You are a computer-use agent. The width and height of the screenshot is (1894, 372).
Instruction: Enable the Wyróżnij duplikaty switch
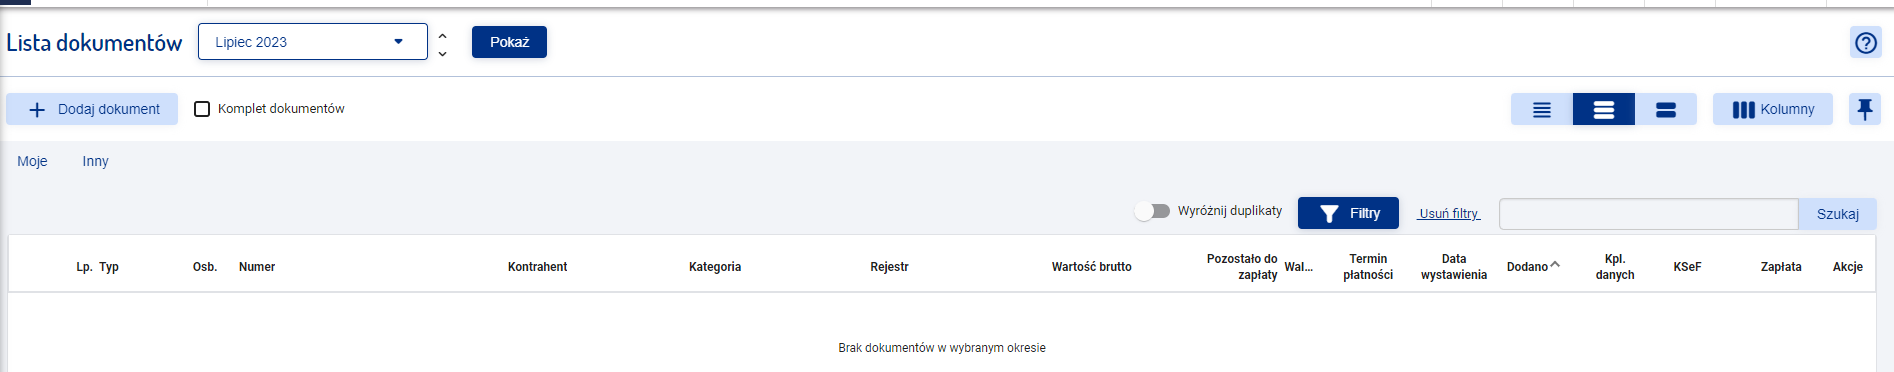click(1153, 211)
